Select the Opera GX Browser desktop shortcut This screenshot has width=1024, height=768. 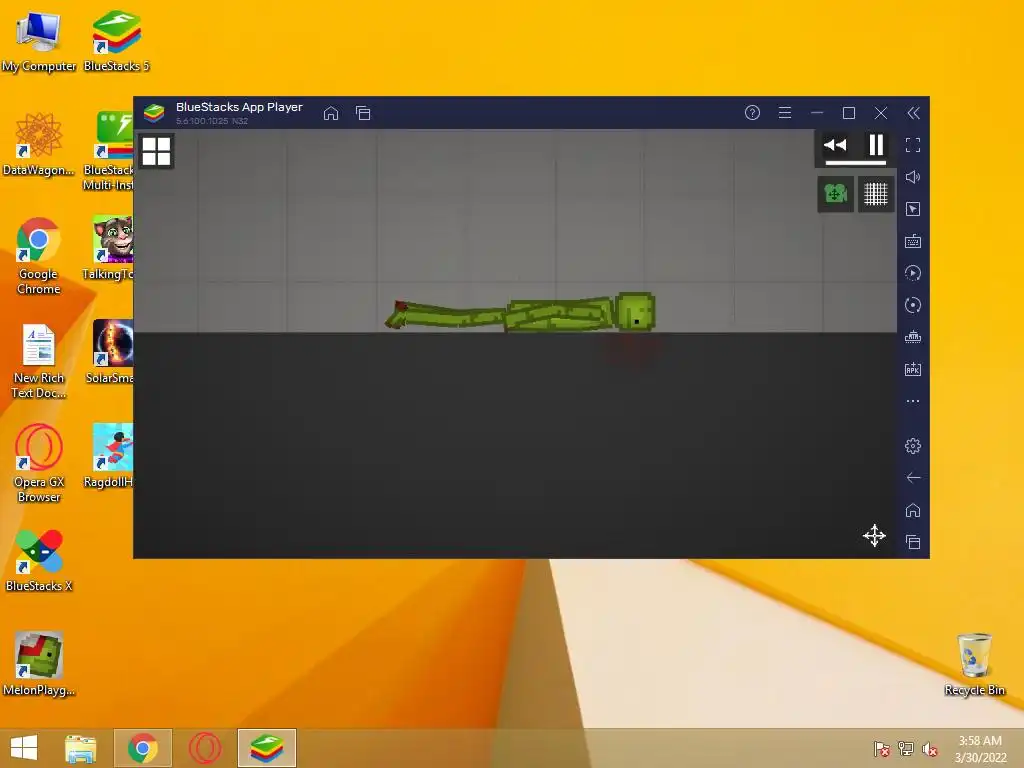click(x=39, y=464)
